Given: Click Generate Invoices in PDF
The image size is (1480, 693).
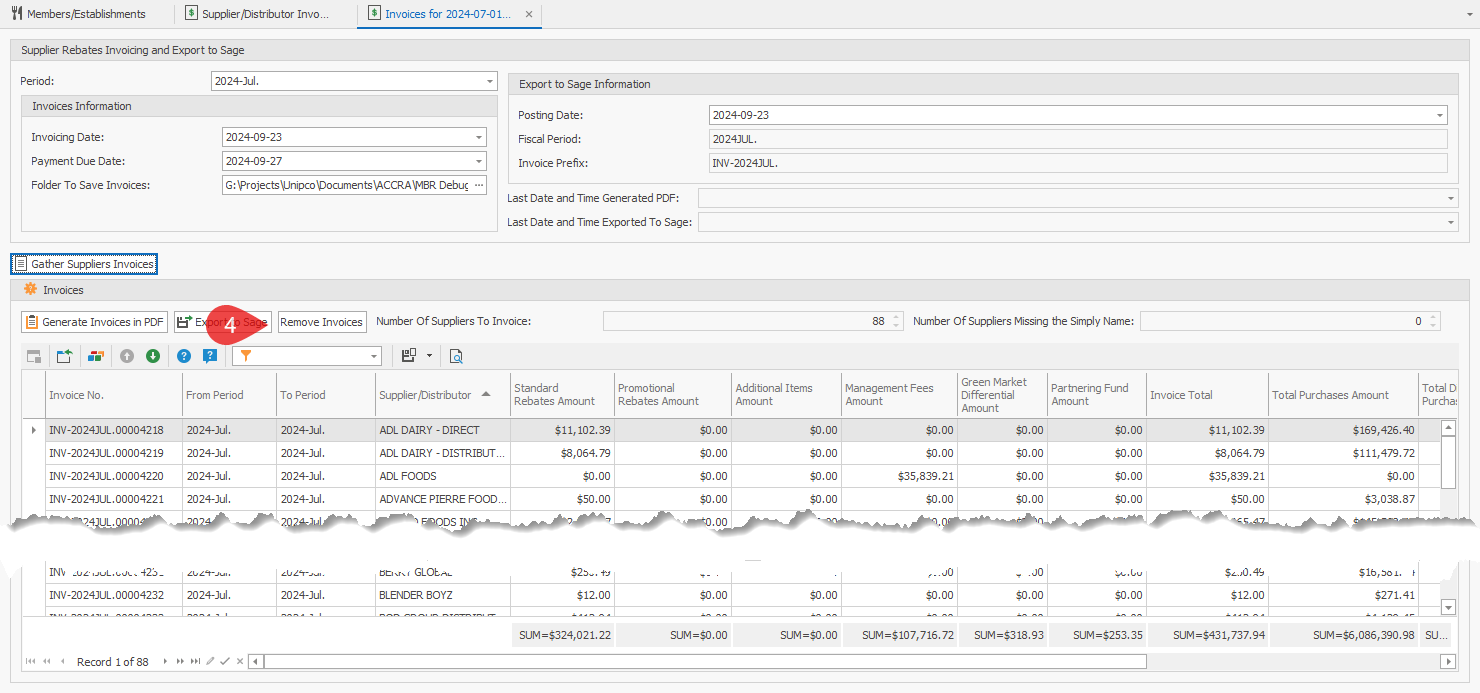Looking at the screenshot, I should click(x=94, y=321).
